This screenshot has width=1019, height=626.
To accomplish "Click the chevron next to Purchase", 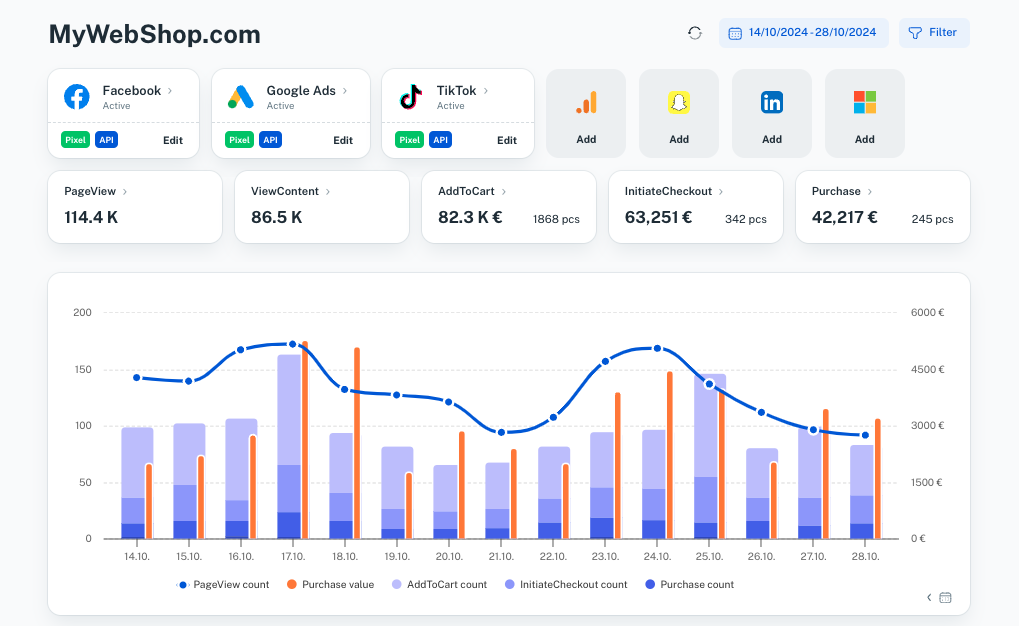I will 870,192.
